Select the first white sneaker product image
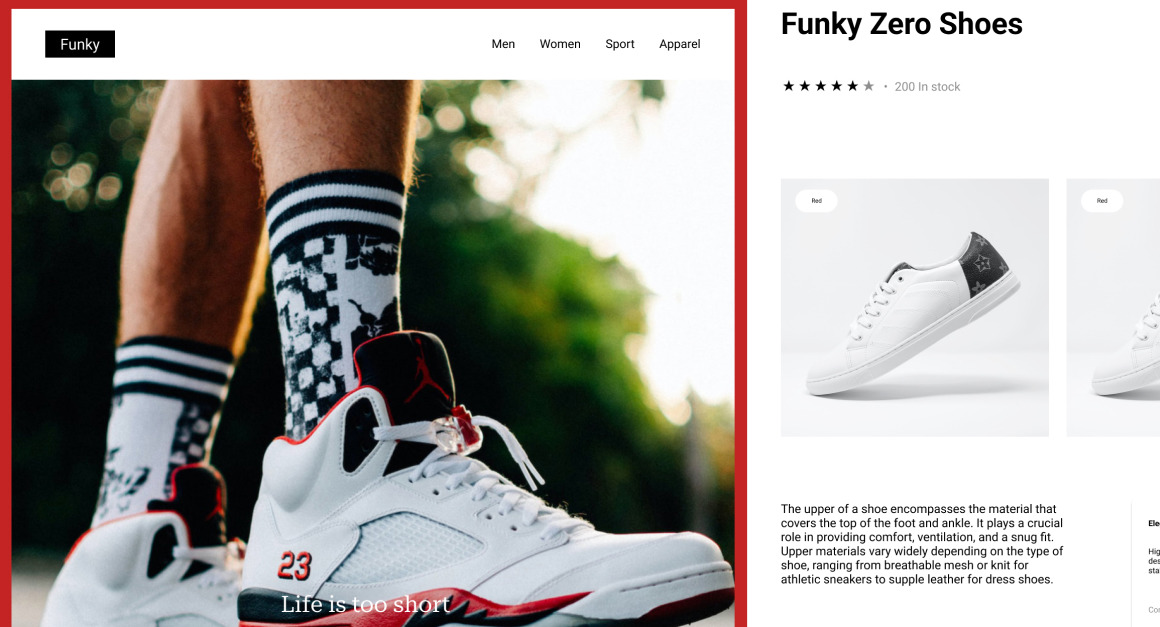Image resolution: width=1160 pixels, height=627 pixels. tap(914, 308)
